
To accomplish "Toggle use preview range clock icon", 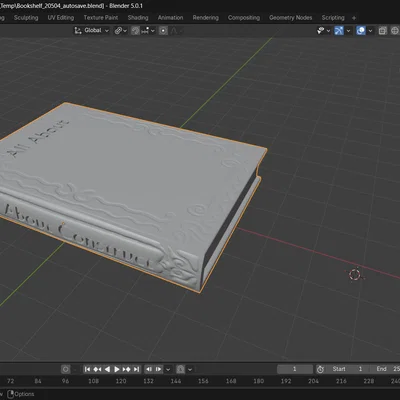I will click(320, 369).
